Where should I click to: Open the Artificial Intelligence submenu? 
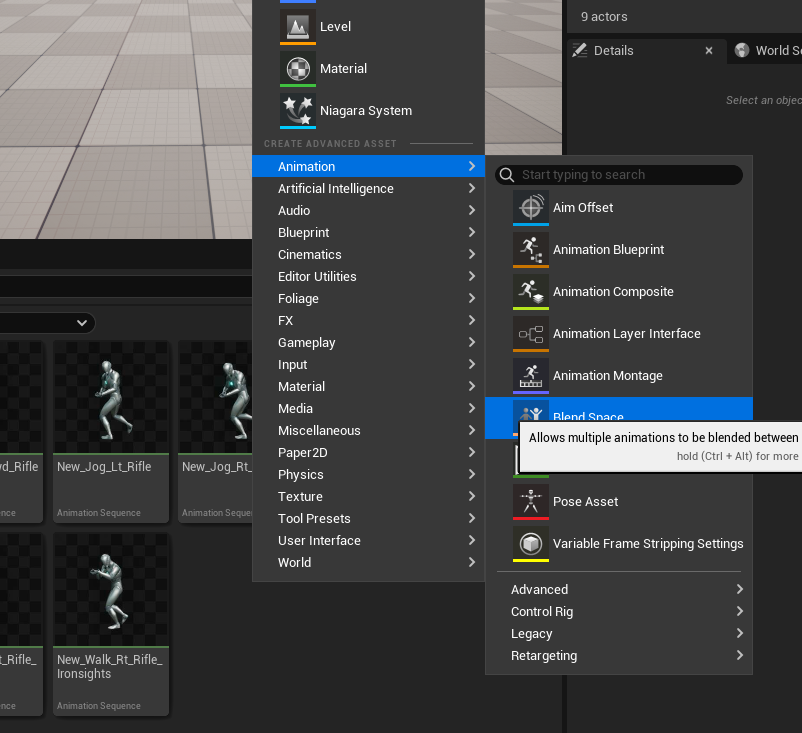368,188
